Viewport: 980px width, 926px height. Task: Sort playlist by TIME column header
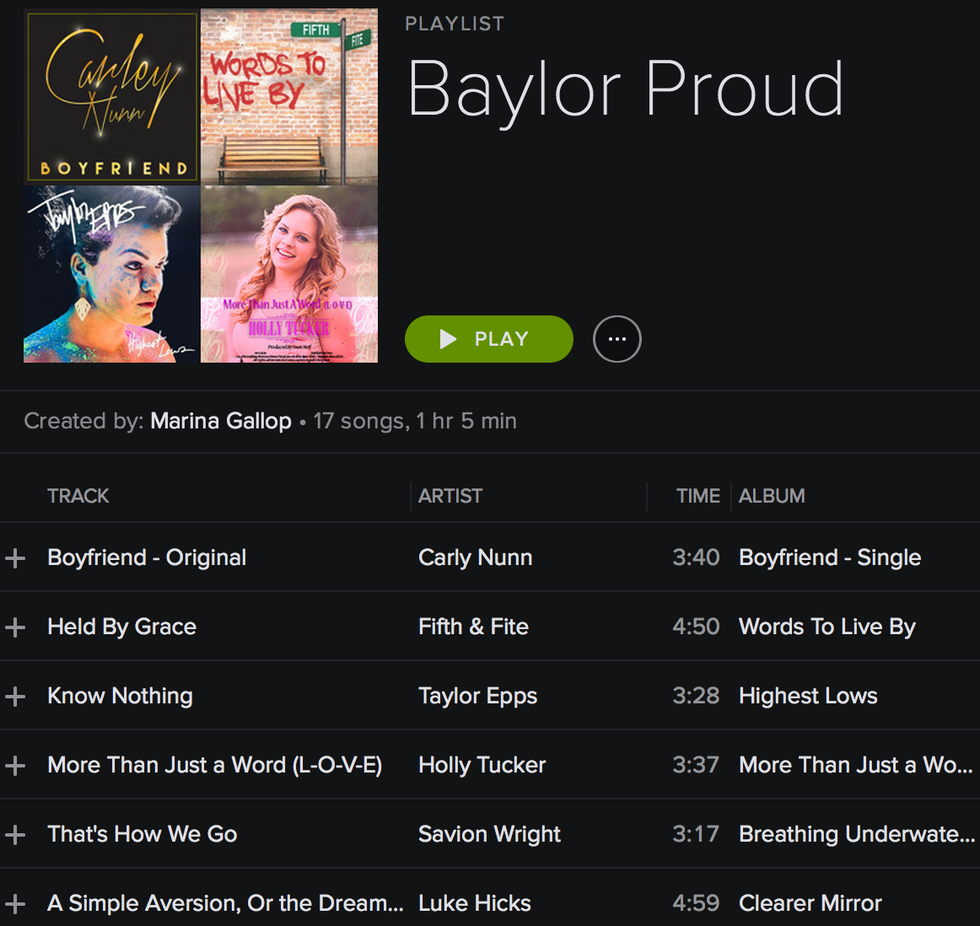(697, 496)
